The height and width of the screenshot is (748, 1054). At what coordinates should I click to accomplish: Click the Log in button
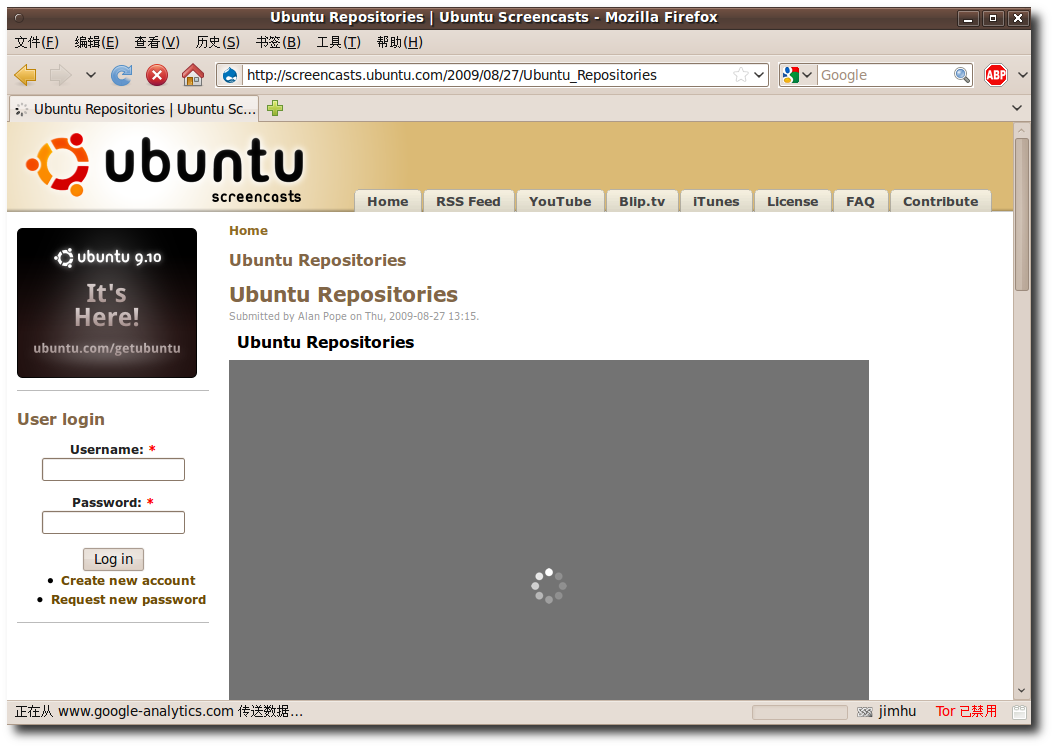tap(113, 558)
